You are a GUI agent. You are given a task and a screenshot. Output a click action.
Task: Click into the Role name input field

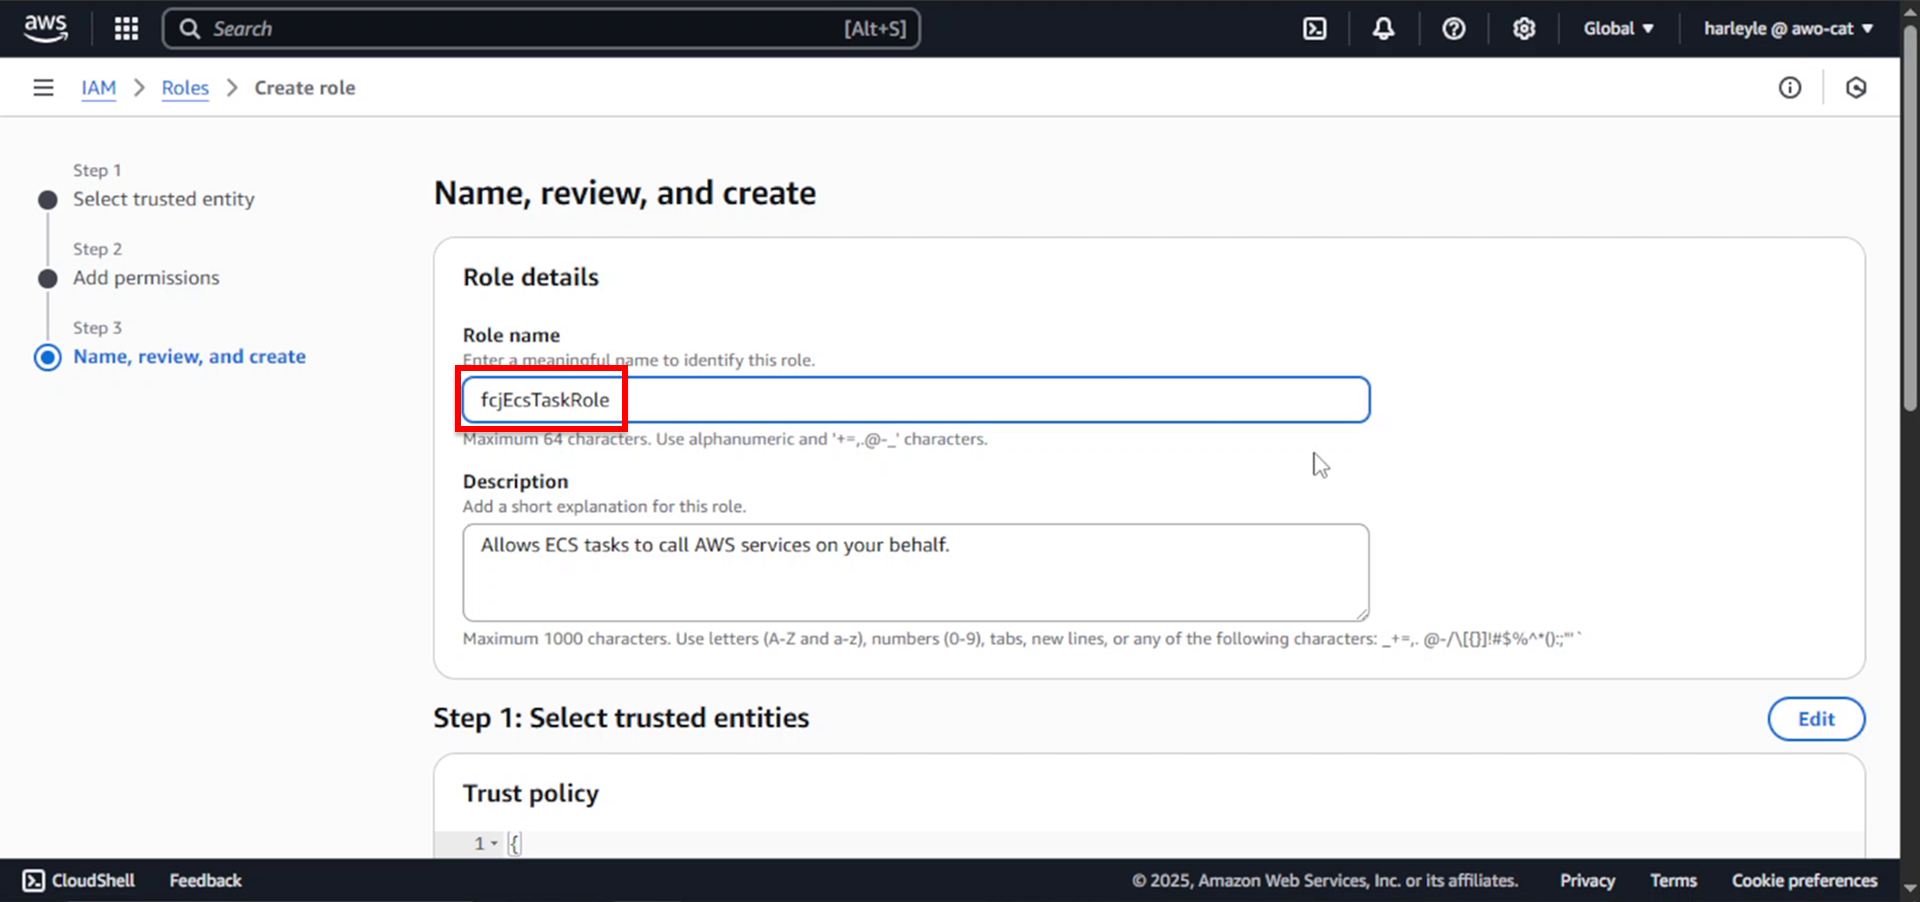(x=916, y=400)
